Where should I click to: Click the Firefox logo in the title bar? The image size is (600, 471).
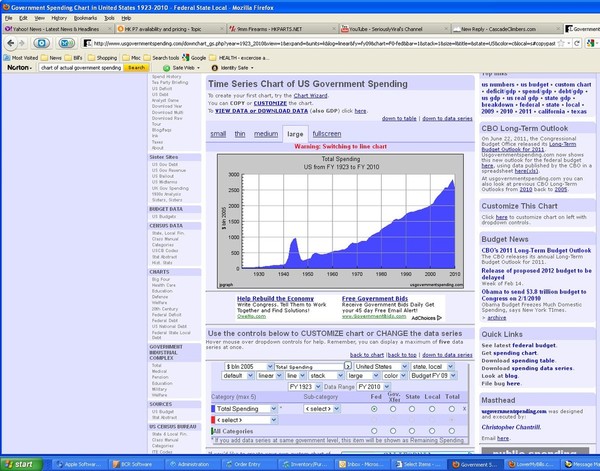pos(5,7)
